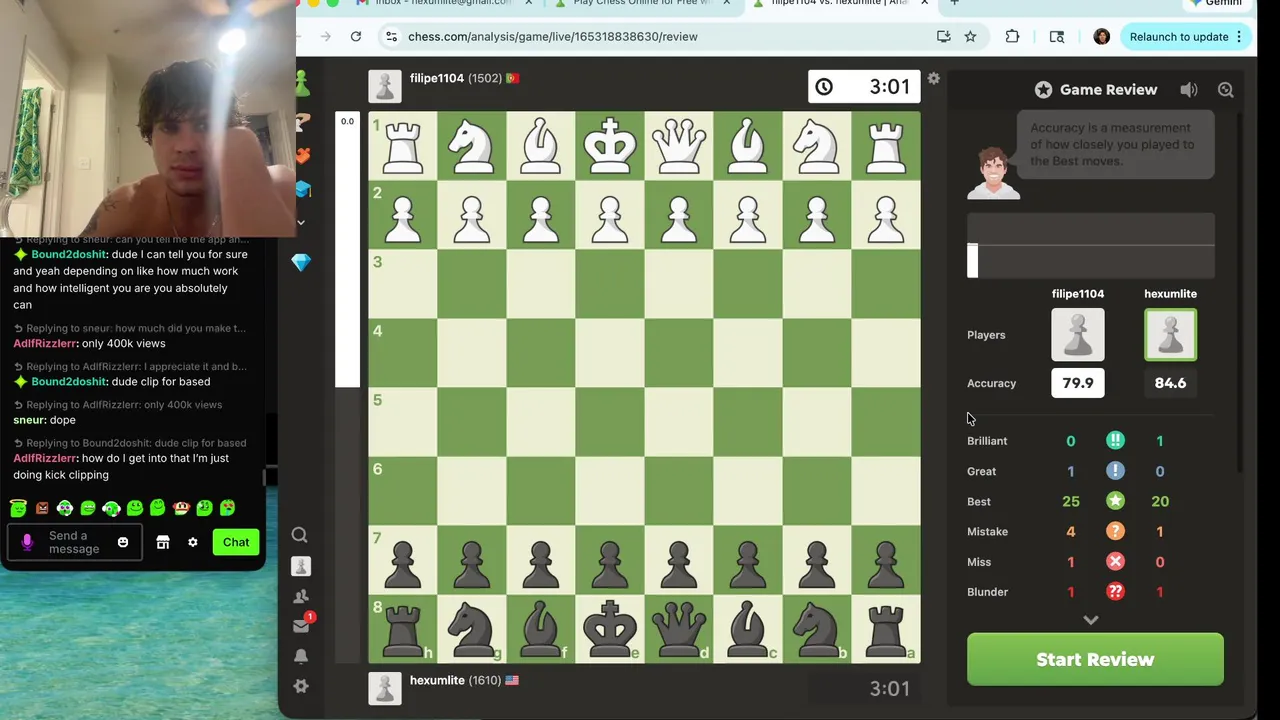Click filipe1104 accuracy value 79.9
Screen dimensions: 1280x720
(x=1078, y=383)
